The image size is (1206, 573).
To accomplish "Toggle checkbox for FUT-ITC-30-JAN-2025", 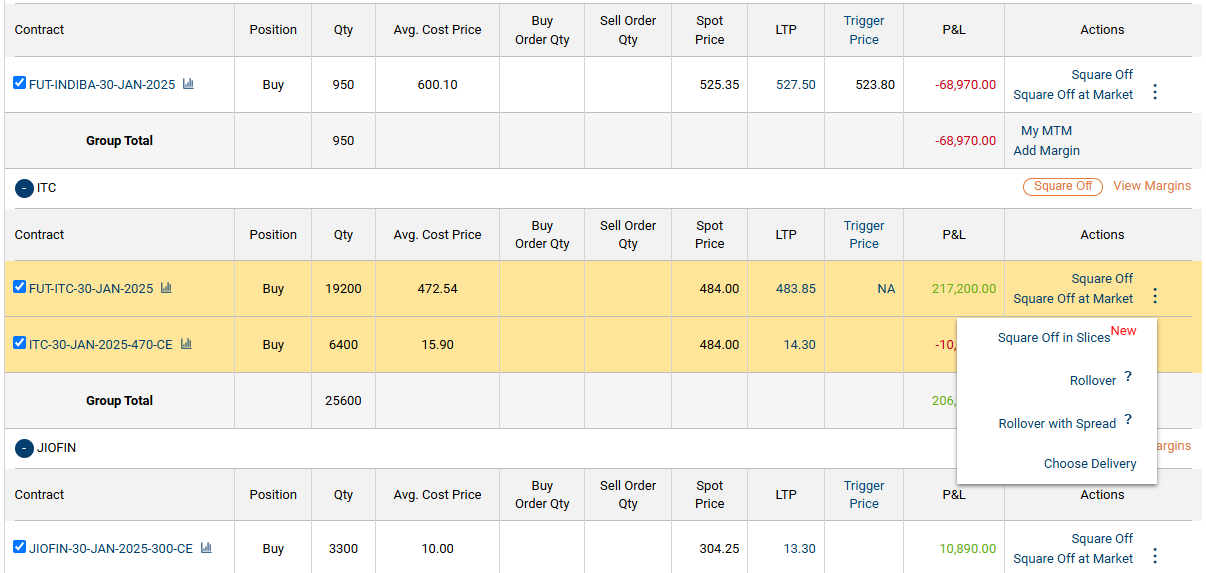I will click(20, 287).
